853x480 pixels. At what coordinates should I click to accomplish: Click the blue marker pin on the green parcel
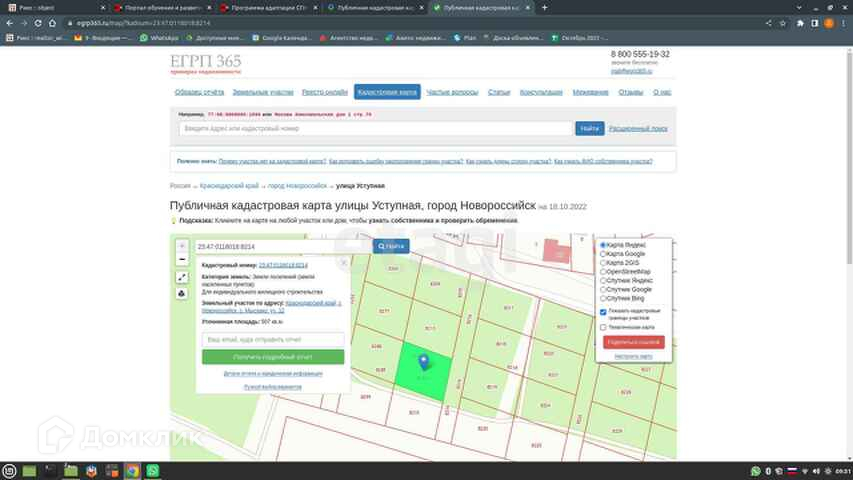pyautogui.click(x=424, y=361)
